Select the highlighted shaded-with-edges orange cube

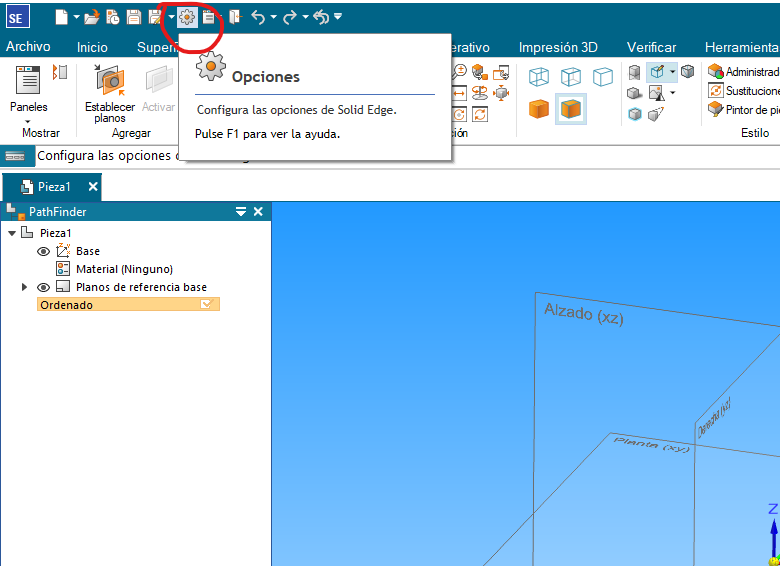coord(570,109)
